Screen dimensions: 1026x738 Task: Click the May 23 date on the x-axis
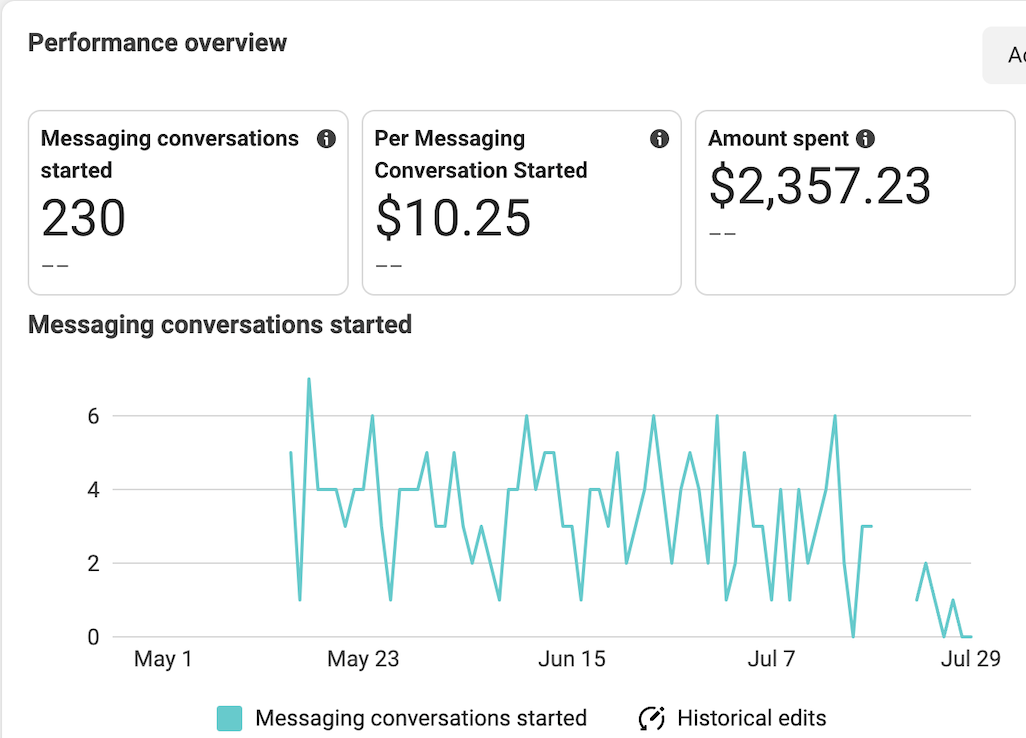[363, 659]
